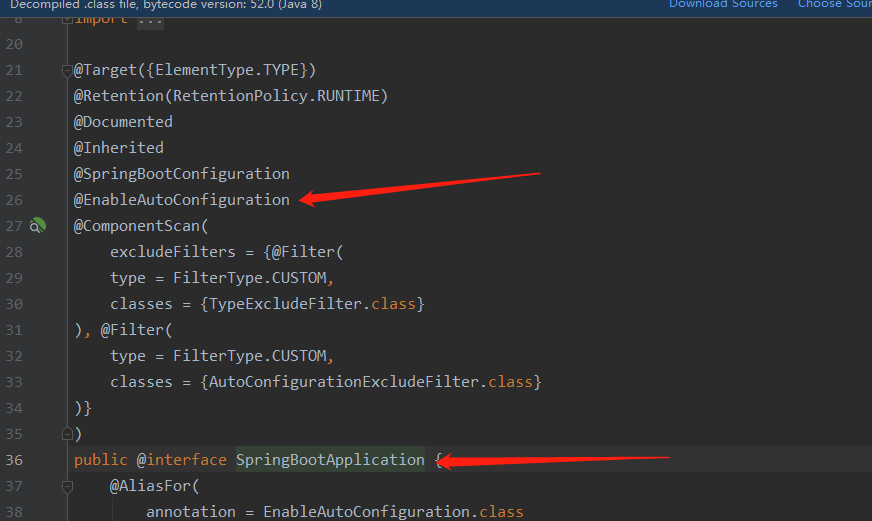Collapse the @AliasFor block at line 37
The width and height of the screenshot is (872, 521).
[x=67, y=487]
